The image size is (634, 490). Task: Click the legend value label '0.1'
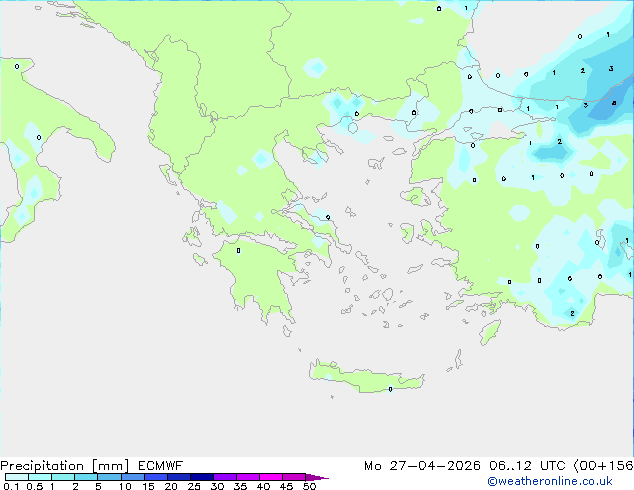tap(11, 486)
